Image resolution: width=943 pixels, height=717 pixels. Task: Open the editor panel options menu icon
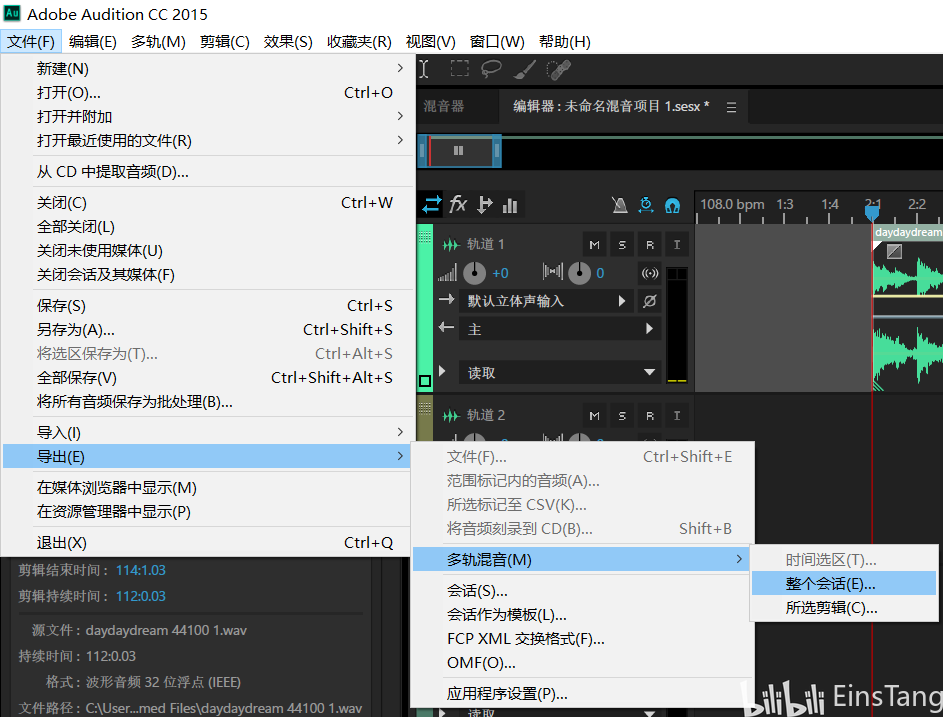coord(731,107)
